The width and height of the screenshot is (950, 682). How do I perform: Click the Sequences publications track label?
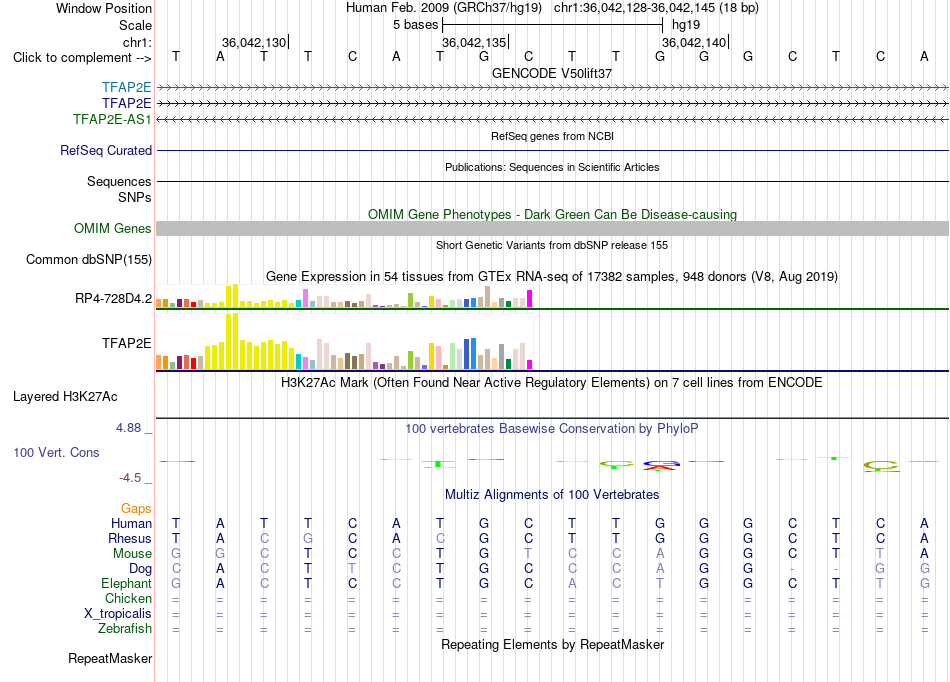(119, 181)
